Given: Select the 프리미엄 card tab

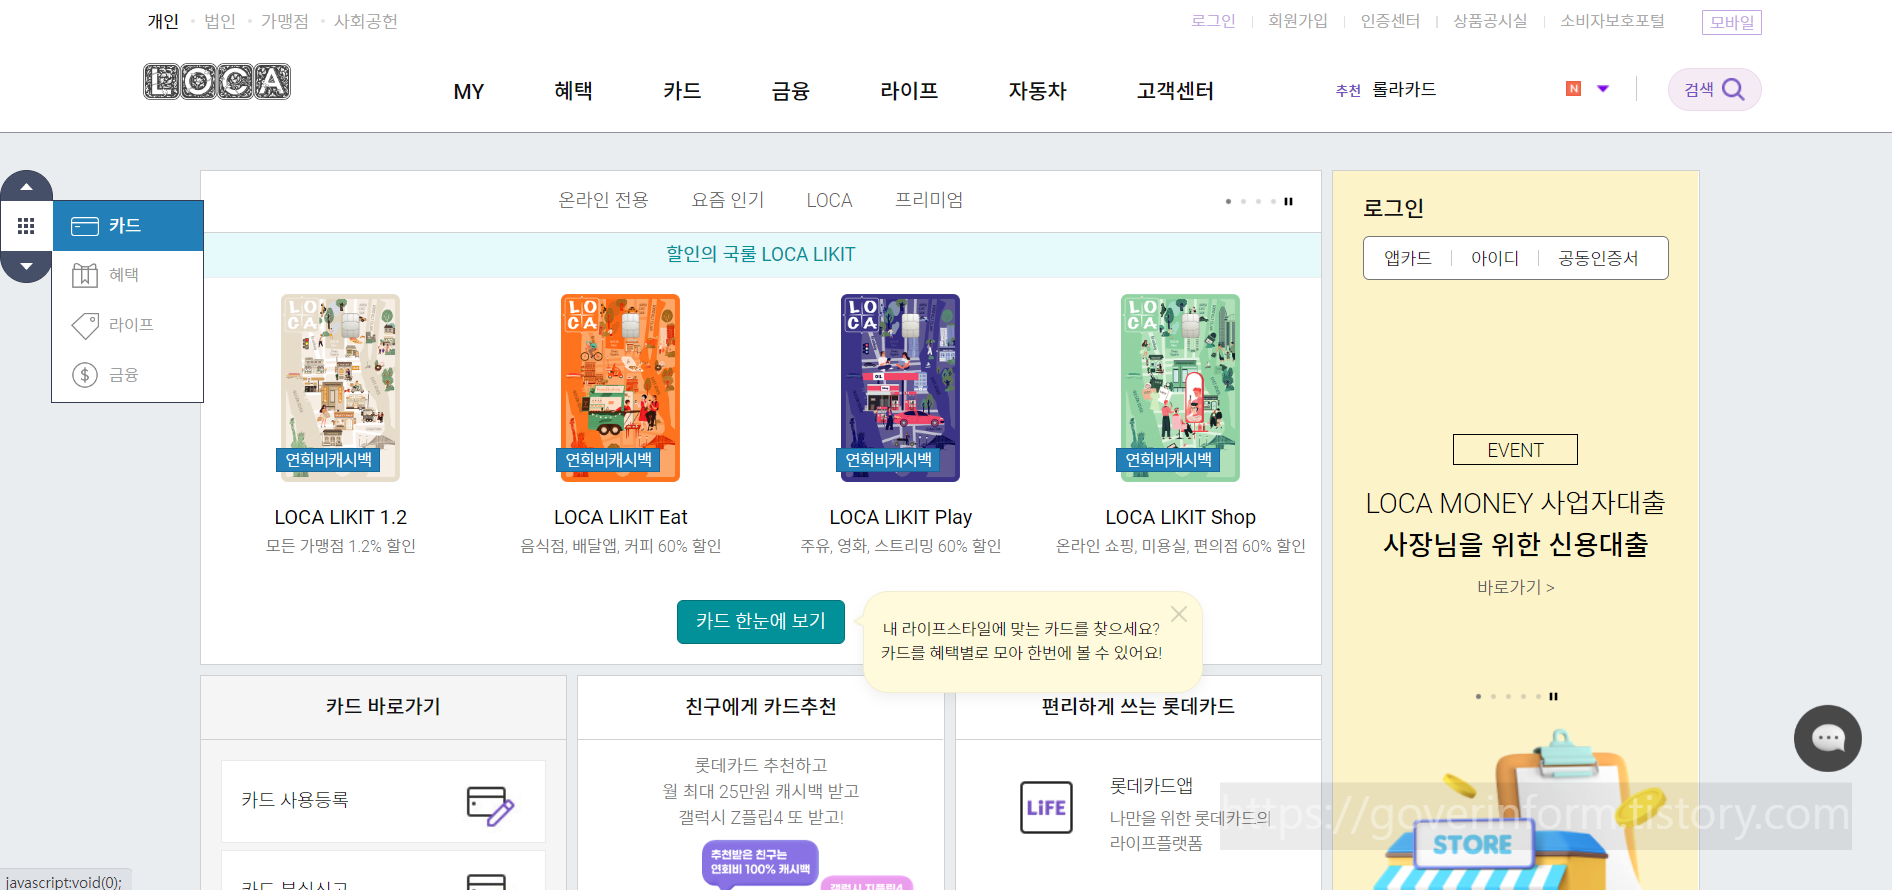Looking at the screenshot, I should [929, 200].
